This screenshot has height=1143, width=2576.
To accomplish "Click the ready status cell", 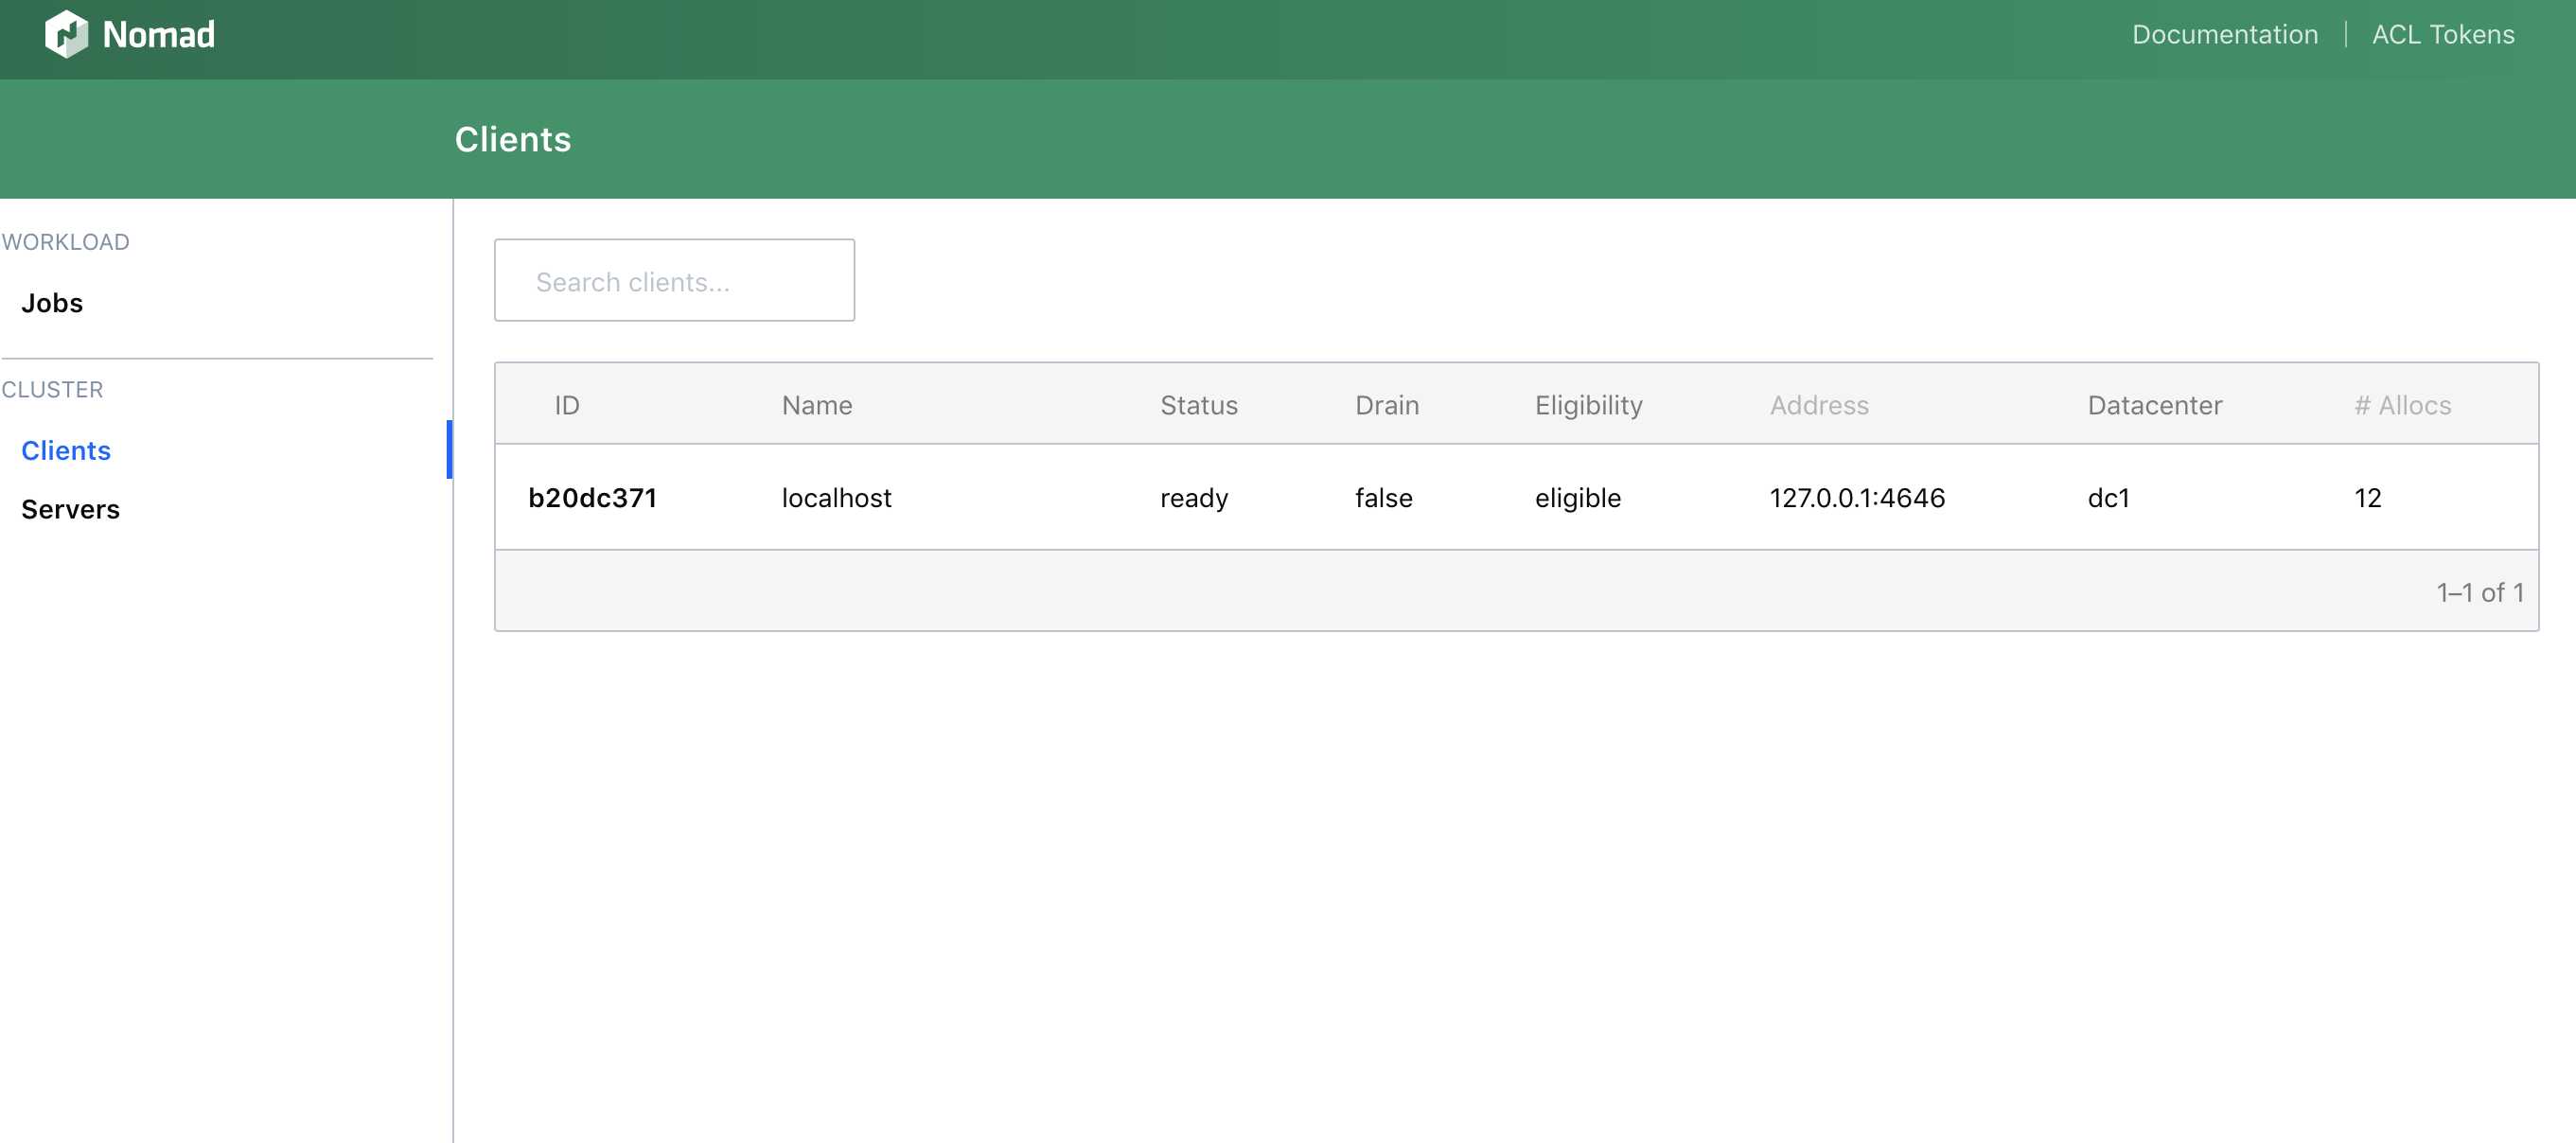I will (1194, 498).
